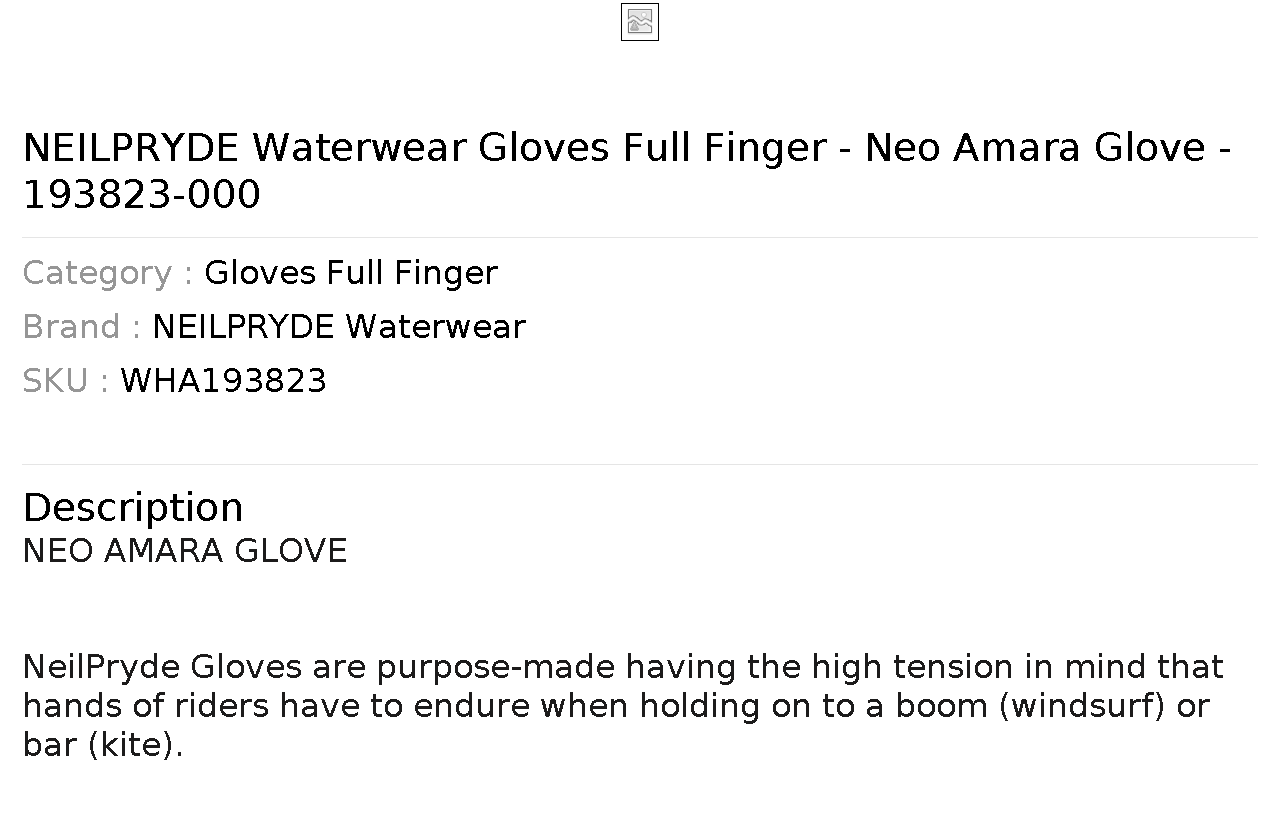
Task: Click the word boom in the description
Action: [941, 706]
